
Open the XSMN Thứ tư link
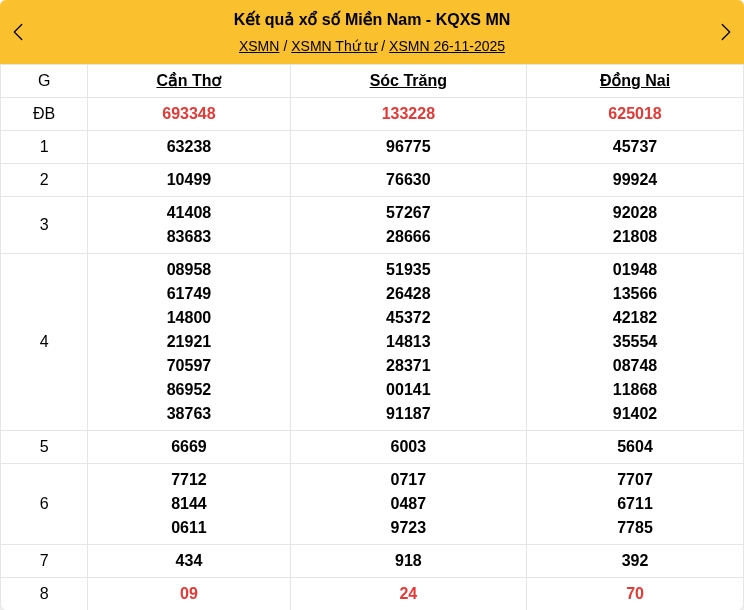[334, 46]
